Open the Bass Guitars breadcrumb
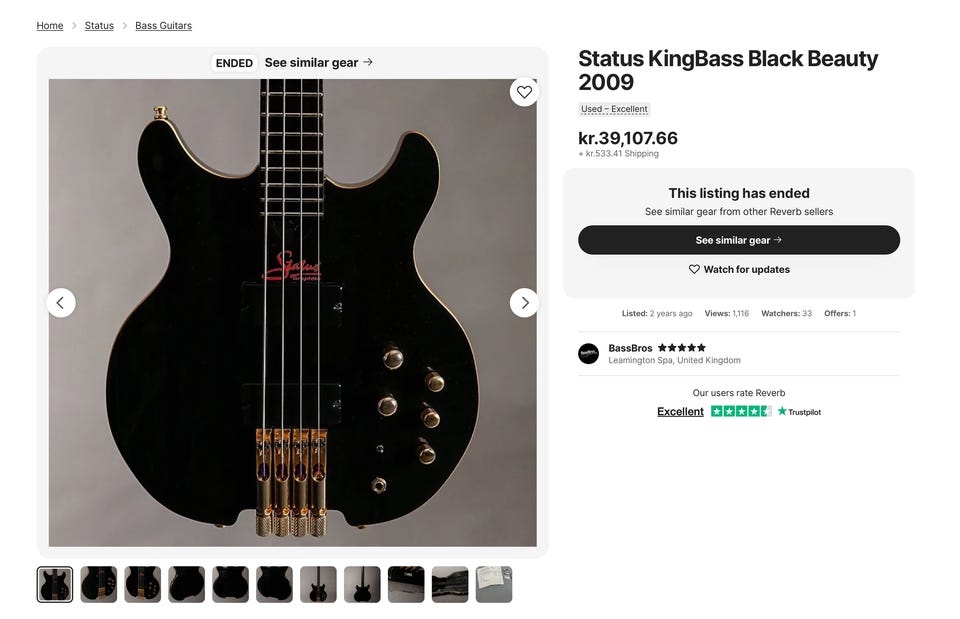This screenshot has width=960, height=619. click(x=163, y=26)
